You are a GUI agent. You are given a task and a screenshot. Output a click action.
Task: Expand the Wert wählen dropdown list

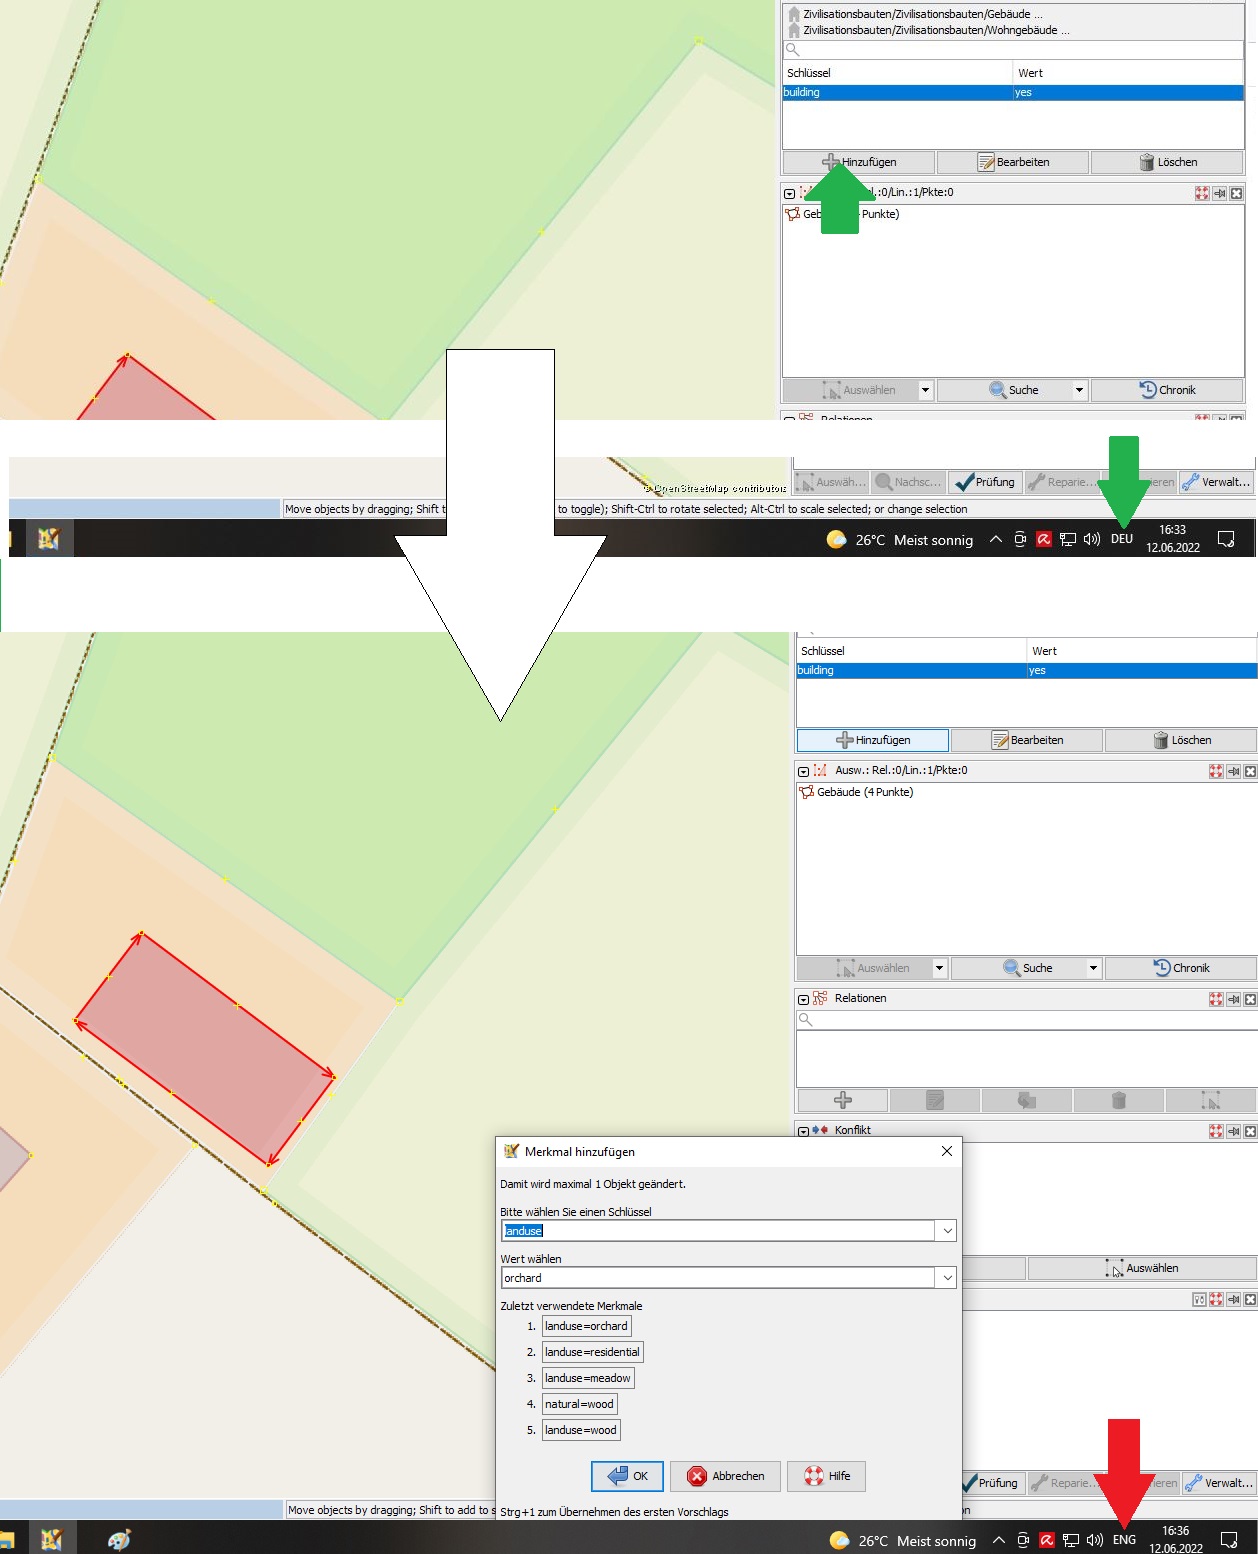pos(946,1278)
